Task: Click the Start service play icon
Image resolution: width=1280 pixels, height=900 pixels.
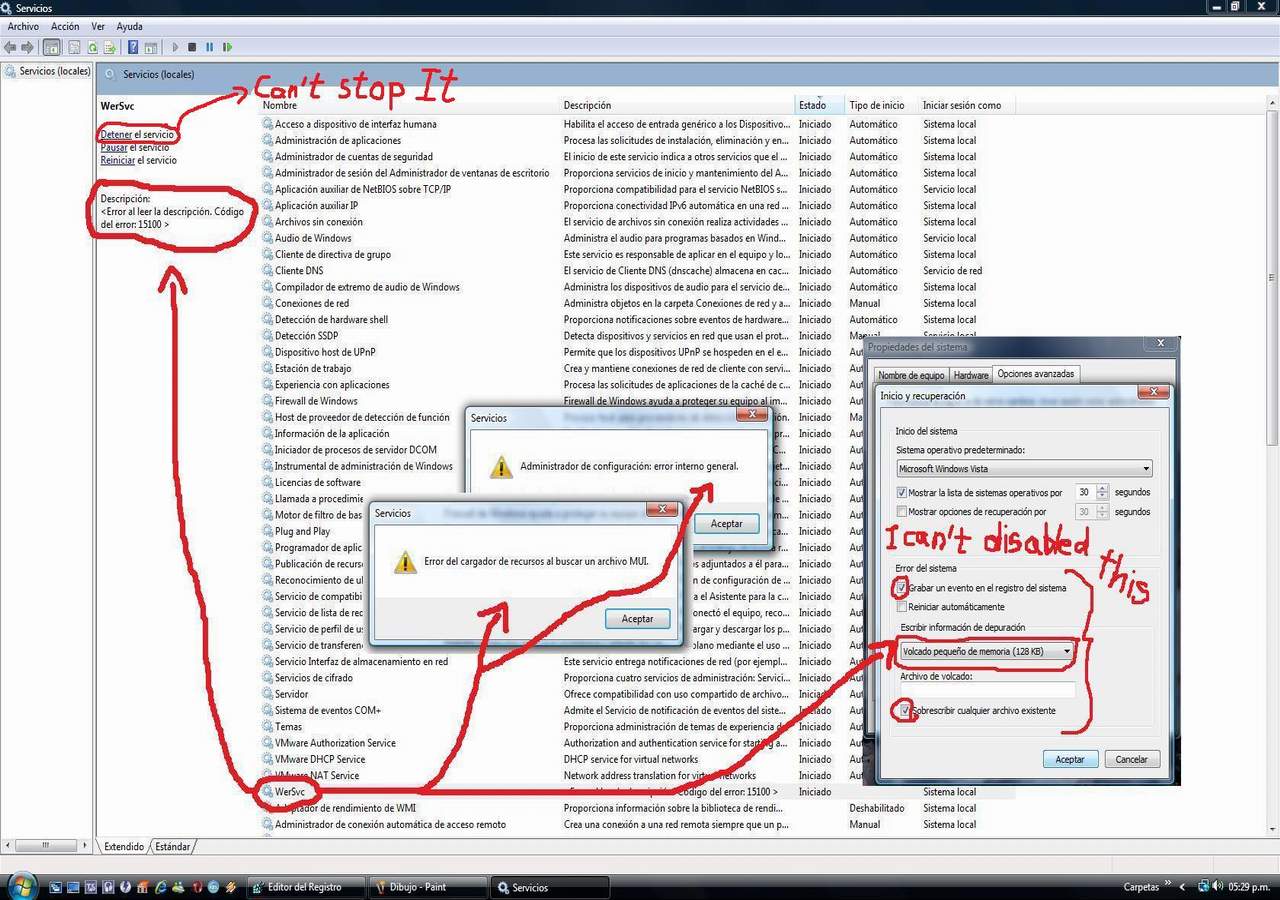Action: click(175, 47)
